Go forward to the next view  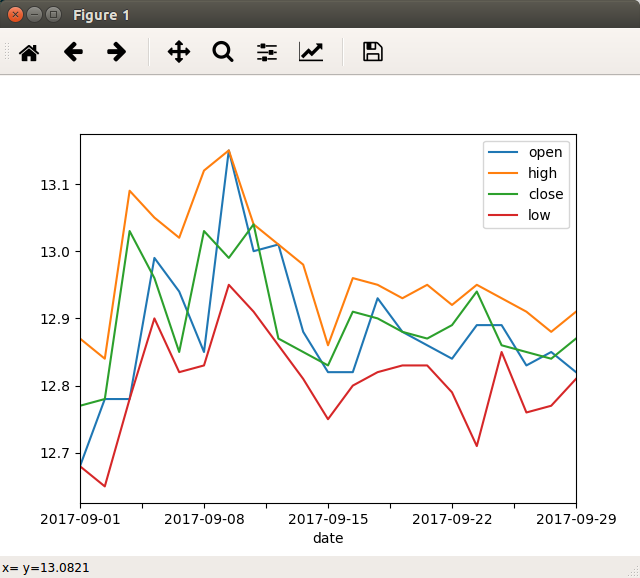tap(117, 52)
